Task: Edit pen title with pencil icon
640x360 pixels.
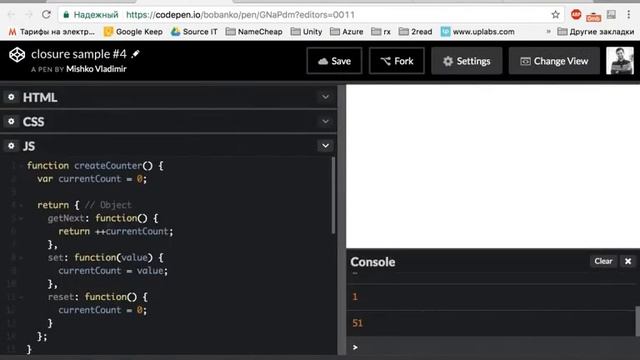Action: (x=136, y=54)
